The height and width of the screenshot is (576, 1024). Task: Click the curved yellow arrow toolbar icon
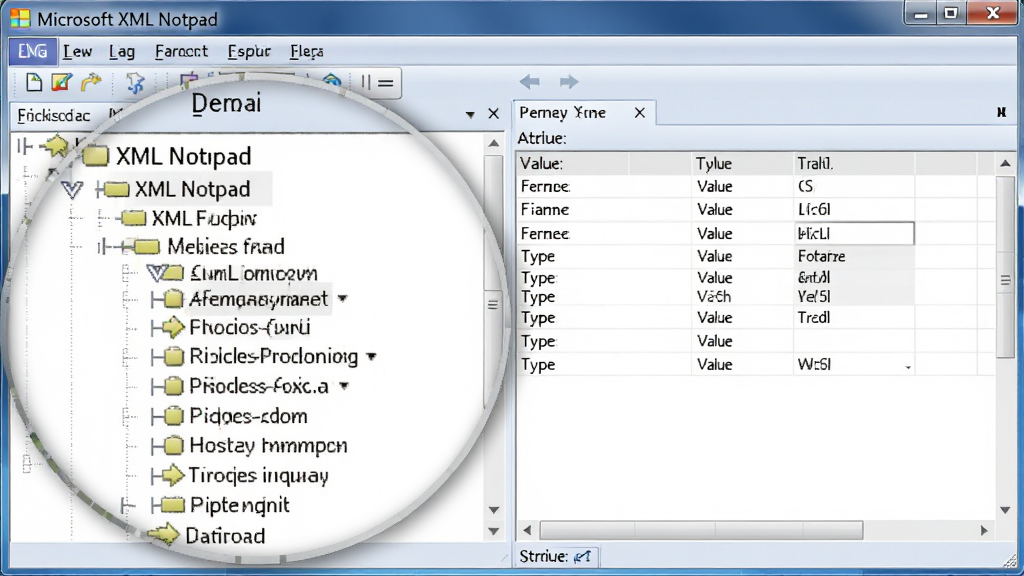(x=91, y=82)
